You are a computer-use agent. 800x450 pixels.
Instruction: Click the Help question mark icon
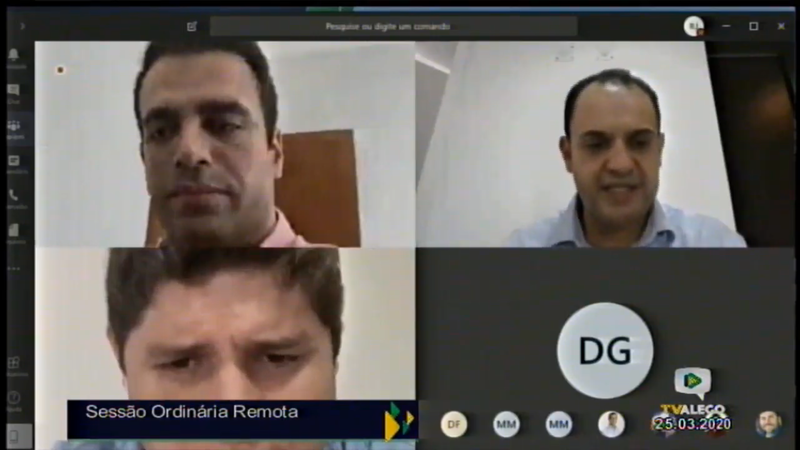click(14, 399)
